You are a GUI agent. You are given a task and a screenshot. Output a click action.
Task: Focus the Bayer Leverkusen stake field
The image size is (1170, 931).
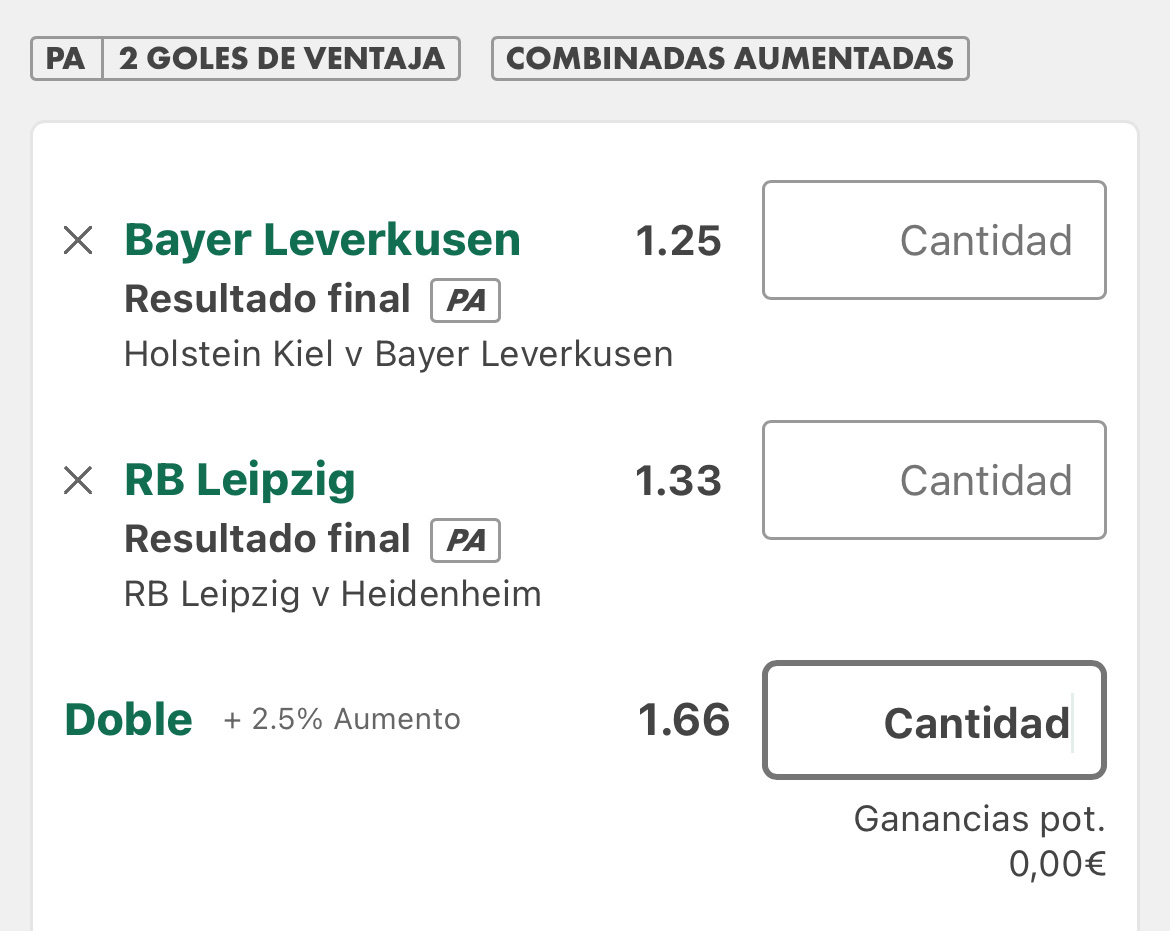(x=934, y=240)
